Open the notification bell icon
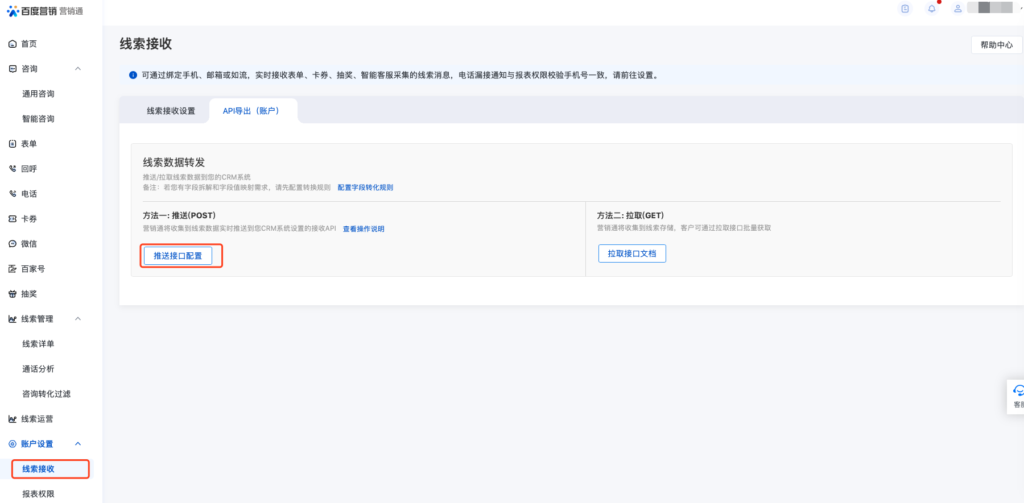 (x=932, y=9)
